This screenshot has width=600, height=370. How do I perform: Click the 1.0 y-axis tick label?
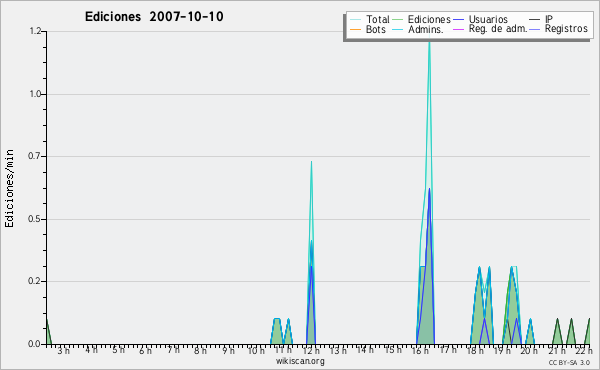pos(35,94)
